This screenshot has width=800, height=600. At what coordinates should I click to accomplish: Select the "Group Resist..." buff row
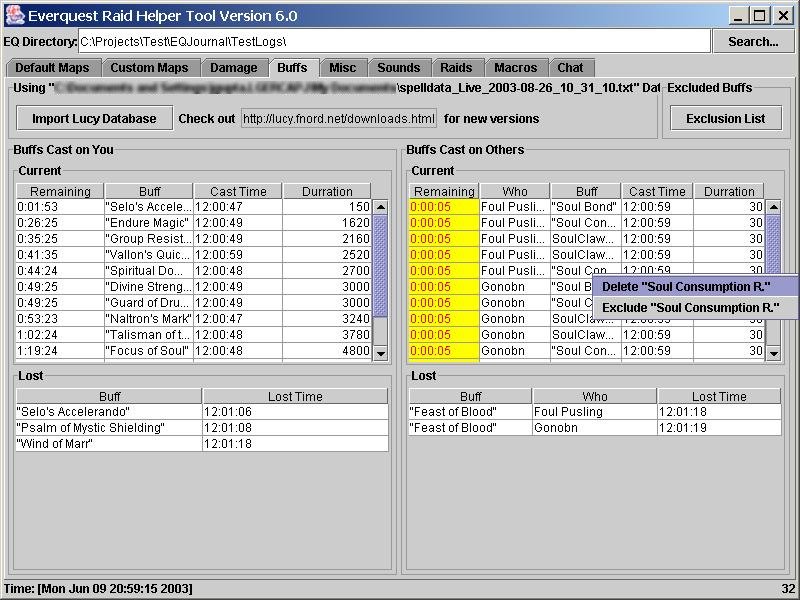pos(193,239)
